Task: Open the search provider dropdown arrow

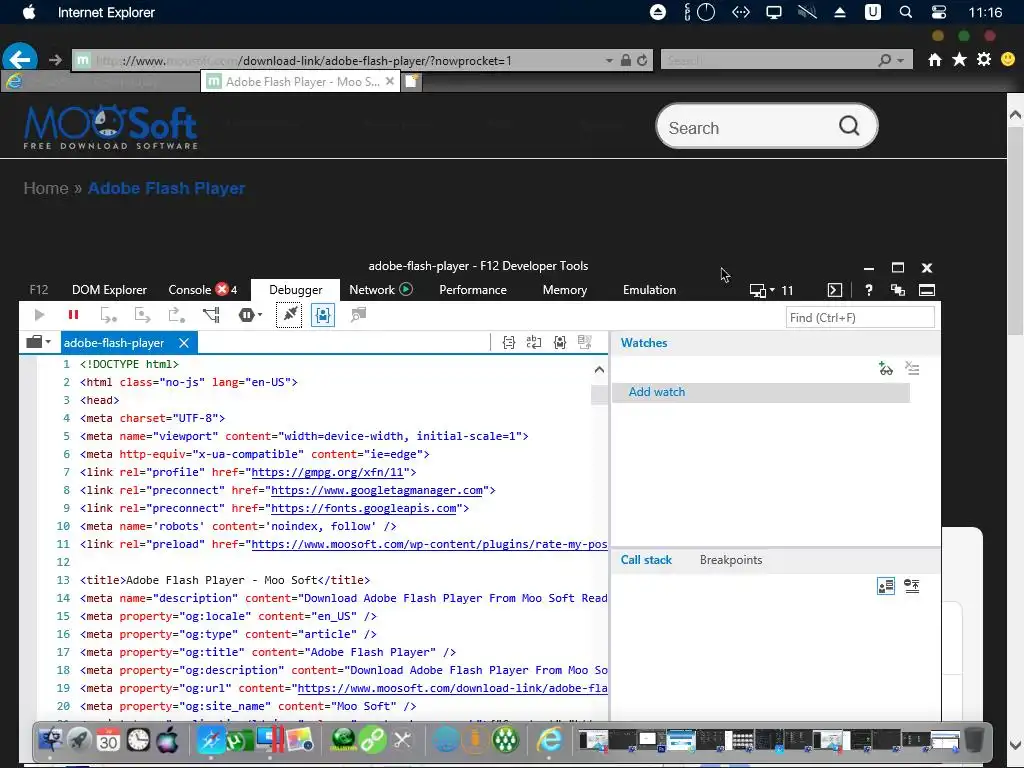Action: pyautogui.click(x=901, y=61)
